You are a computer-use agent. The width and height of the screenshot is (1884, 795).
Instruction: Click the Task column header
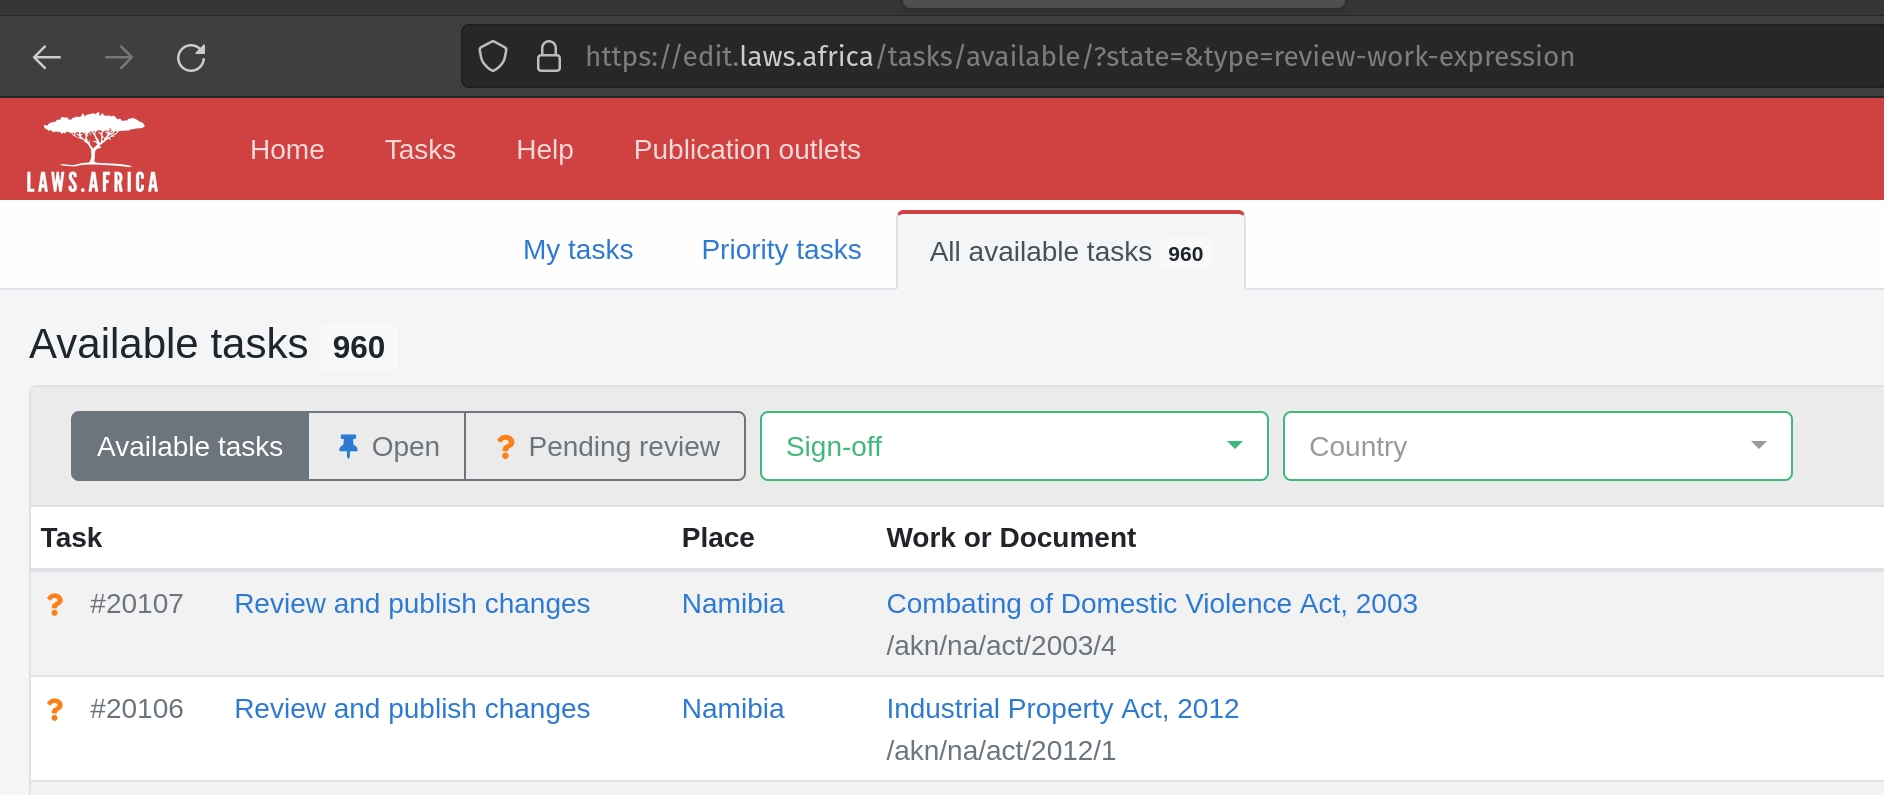pyautogui.click(x=72, y=538)
